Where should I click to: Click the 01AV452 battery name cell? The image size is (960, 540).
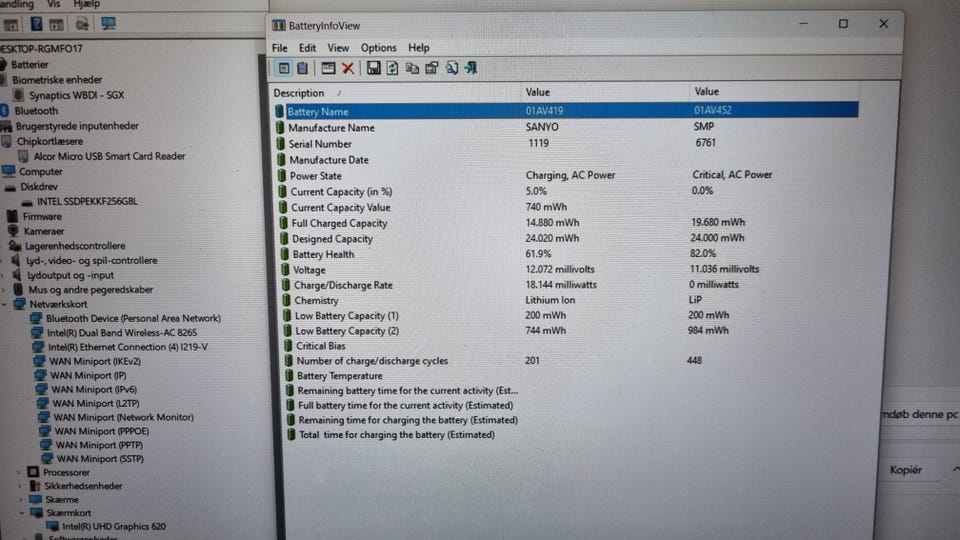click(x=713, y=110)
